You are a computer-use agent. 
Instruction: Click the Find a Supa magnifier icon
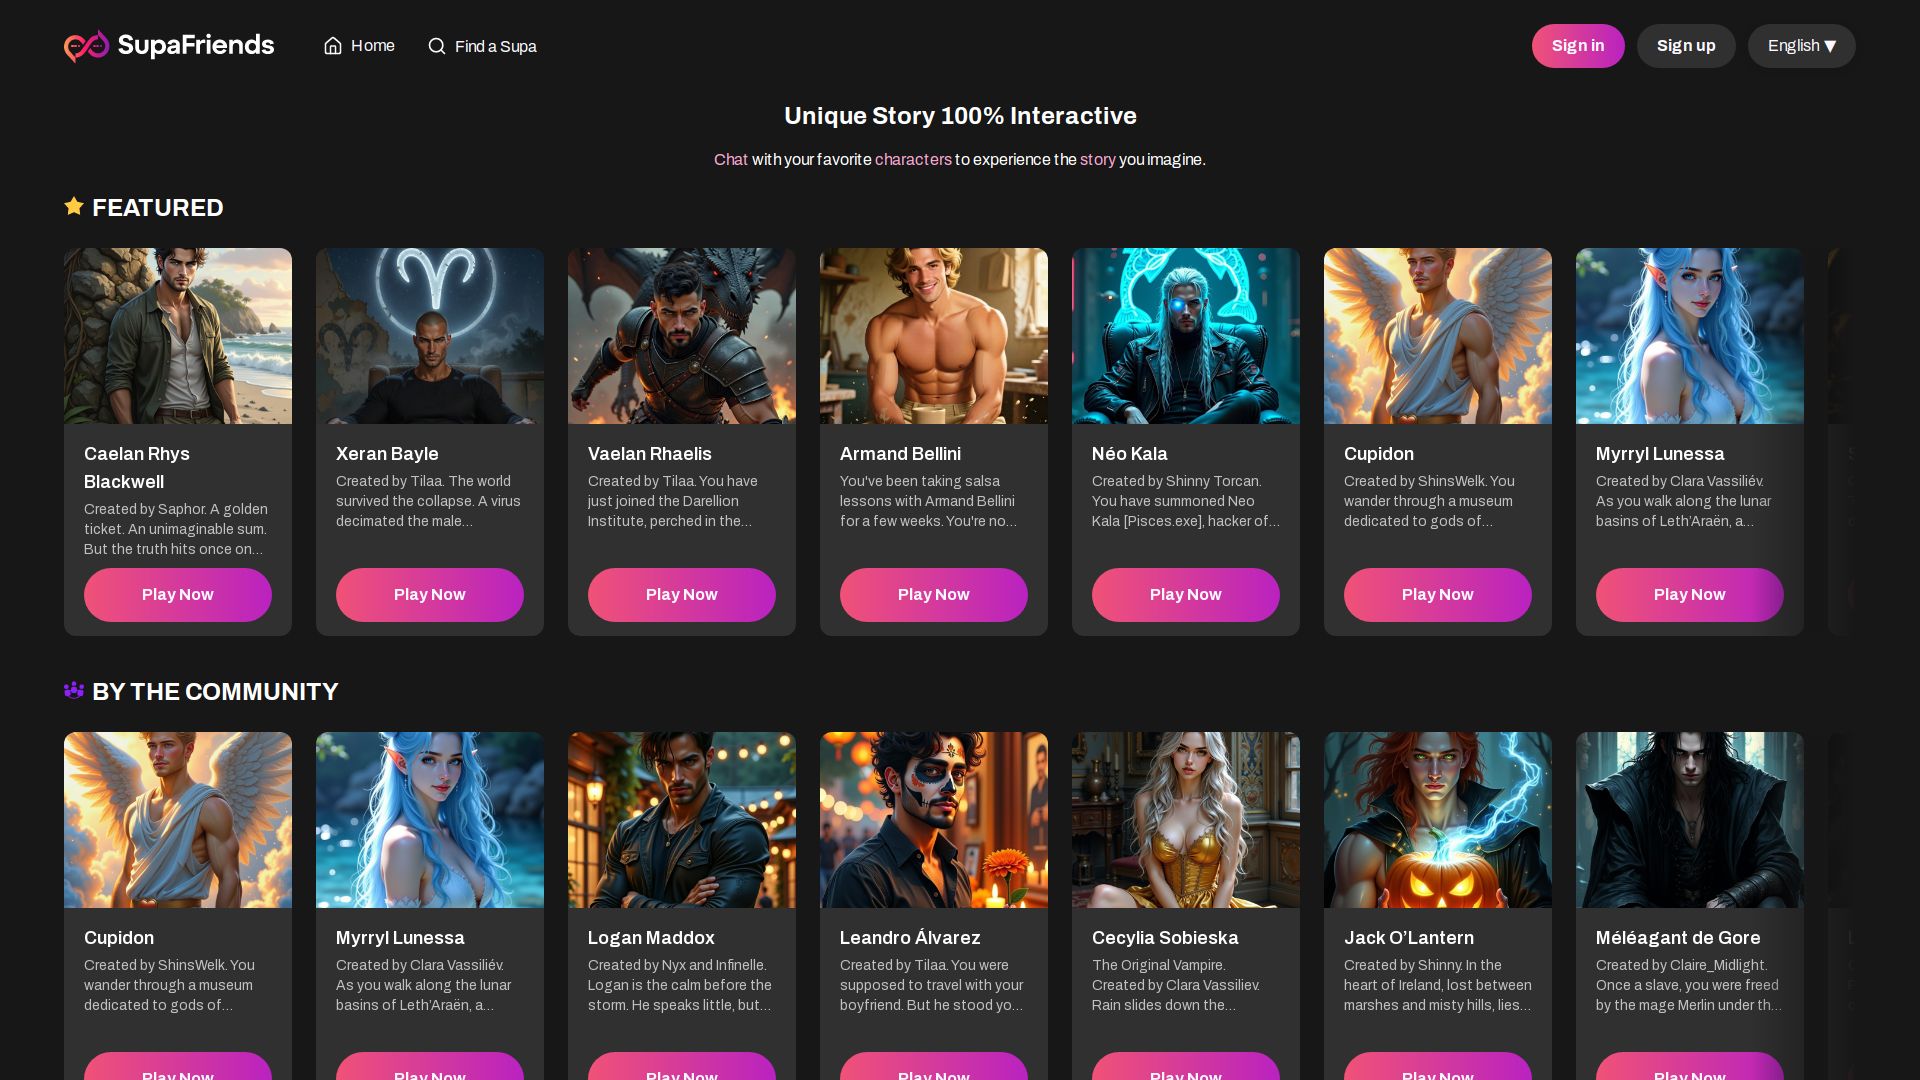pyautogui.click(x=437, y=46)
